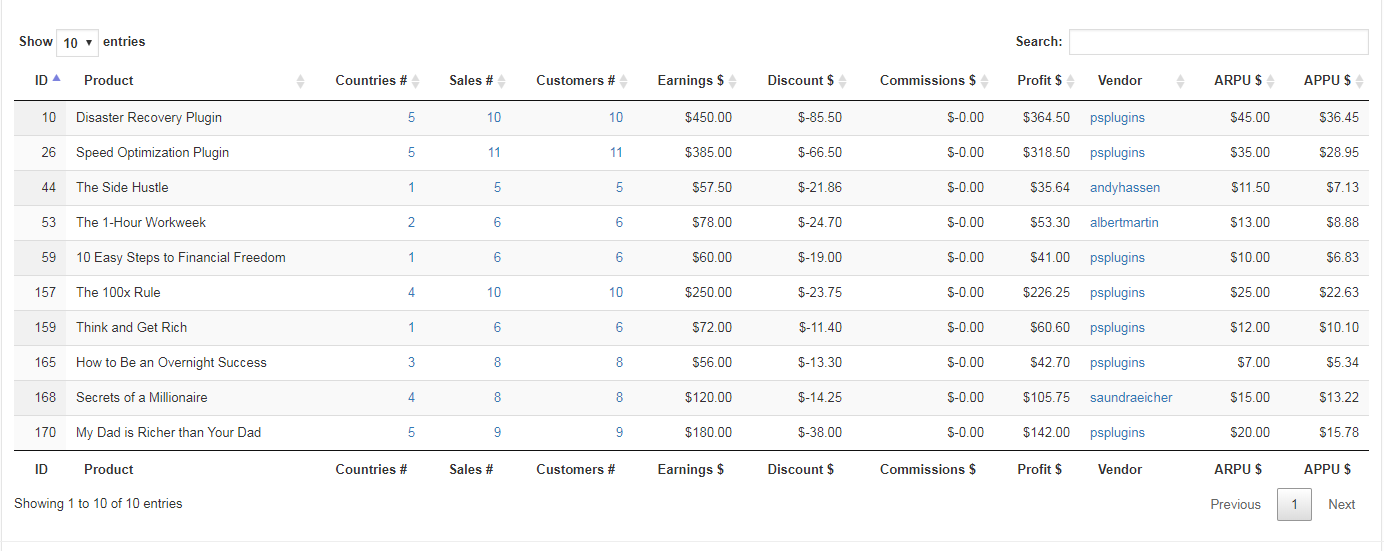
Task: Sort by APPU $ sort icon
Action: 1359,81
